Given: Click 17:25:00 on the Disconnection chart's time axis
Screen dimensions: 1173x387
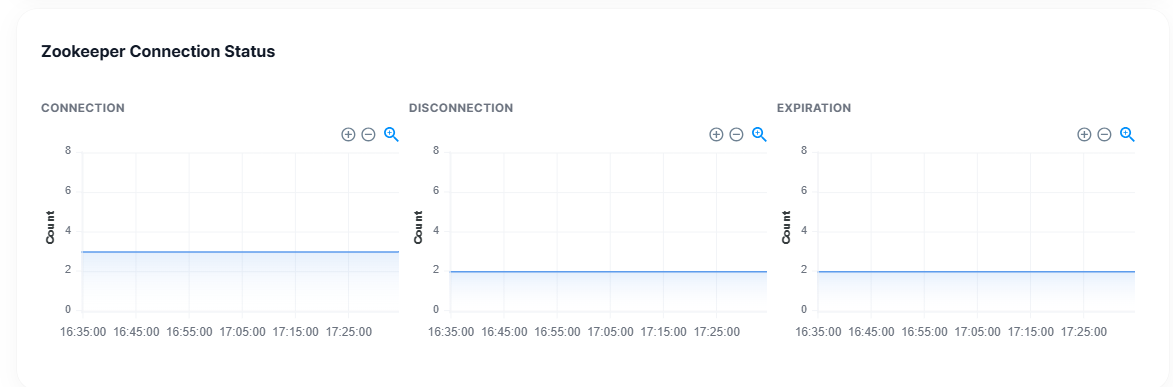Looking at the screenshot, I should [717, 332].
